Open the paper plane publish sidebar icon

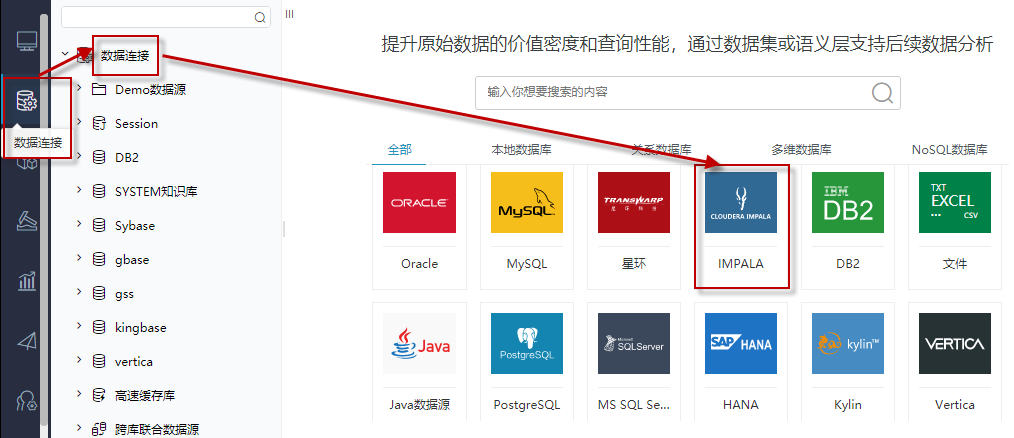27,341
